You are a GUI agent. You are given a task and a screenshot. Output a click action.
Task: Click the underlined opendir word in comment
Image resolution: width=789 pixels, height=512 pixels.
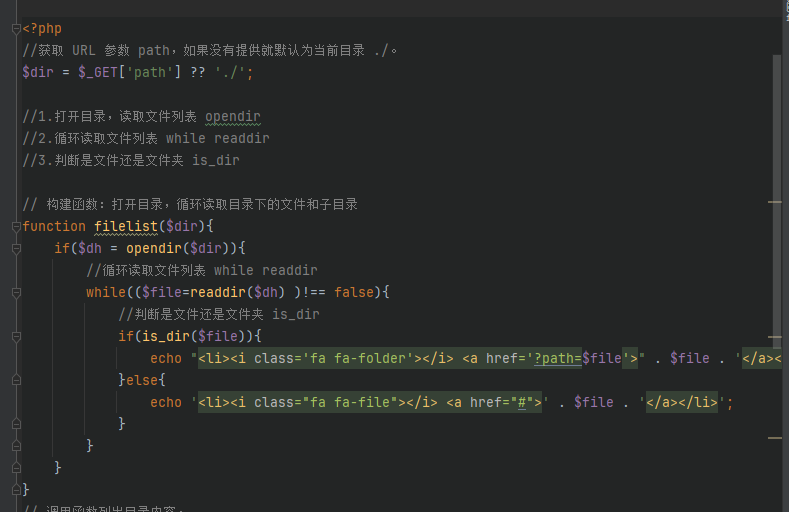[x=232, y=117]
